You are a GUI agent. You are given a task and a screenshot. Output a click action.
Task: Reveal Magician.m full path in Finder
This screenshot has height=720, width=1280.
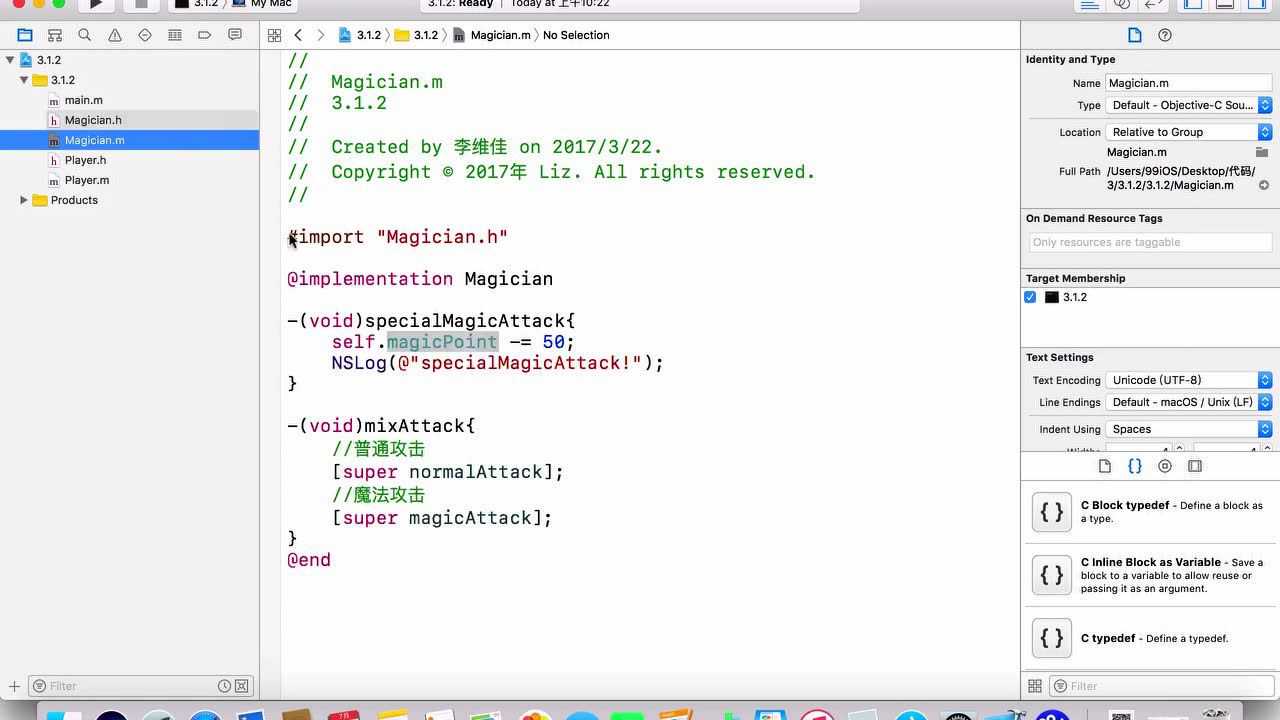tap(1264, 185)
